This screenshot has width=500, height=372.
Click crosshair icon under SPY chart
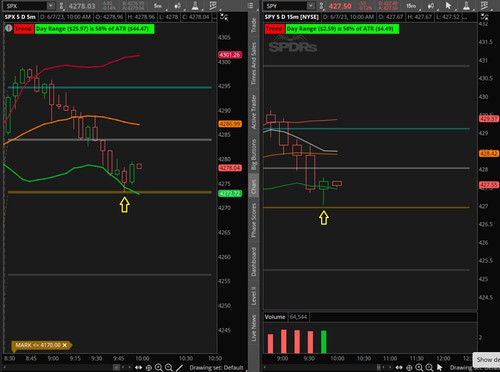click(x=409, y=368)
